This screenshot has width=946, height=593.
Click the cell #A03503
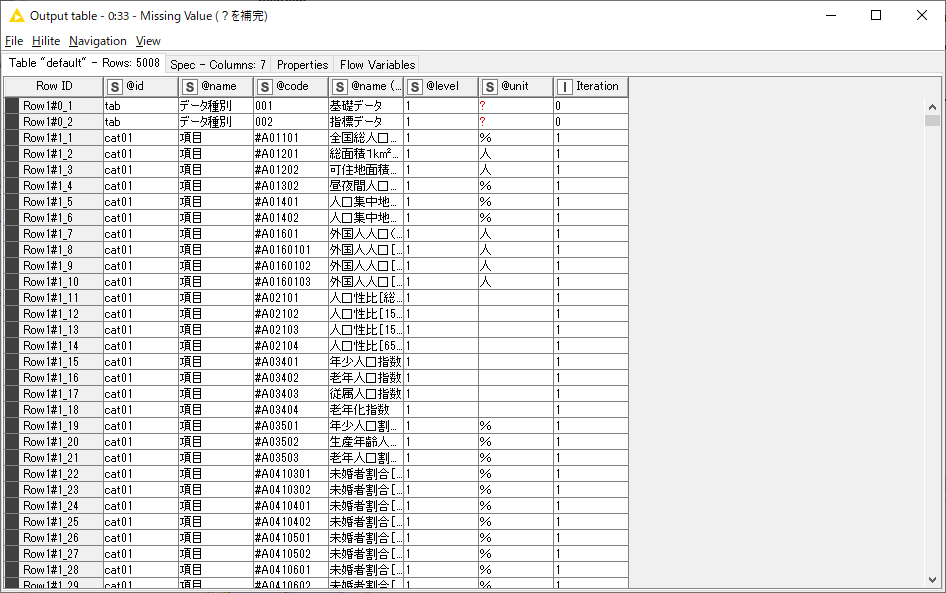(x=291, y=458)
